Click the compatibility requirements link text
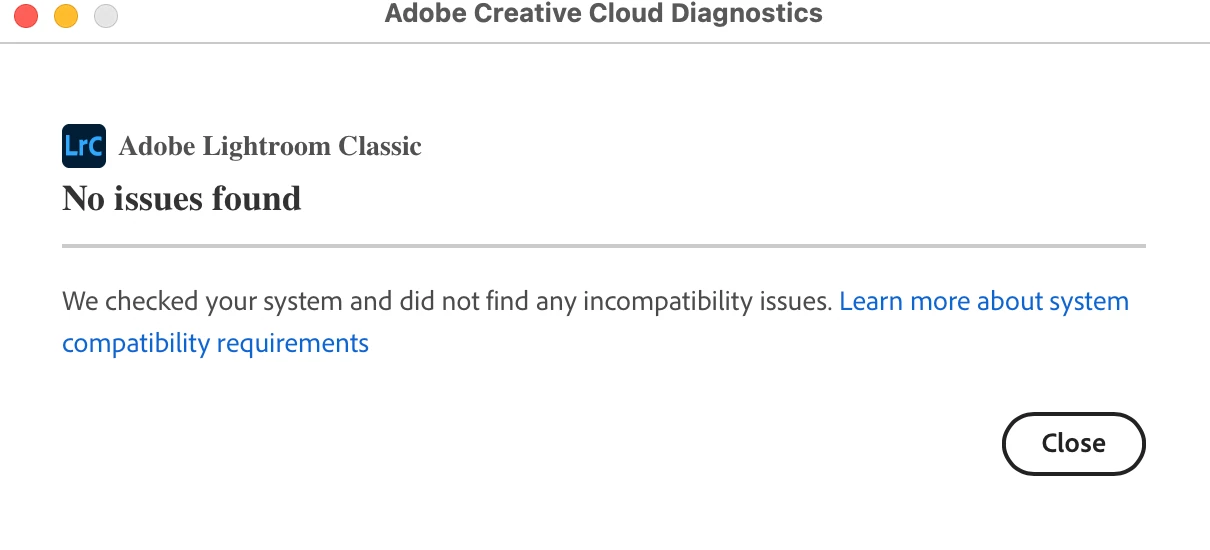 click(215, 343)
